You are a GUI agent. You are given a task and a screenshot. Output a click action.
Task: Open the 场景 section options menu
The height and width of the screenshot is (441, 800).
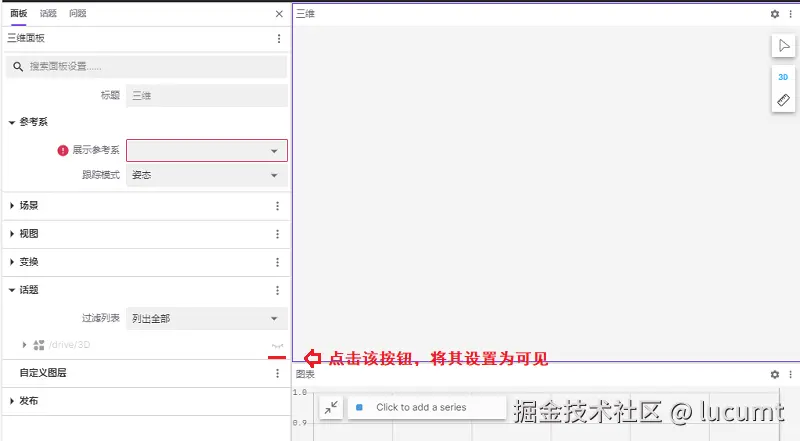[277, 206]
